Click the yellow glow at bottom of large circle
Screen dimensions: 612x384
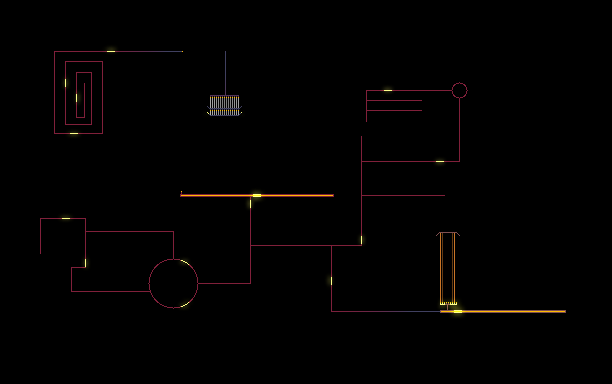(185, 304)
